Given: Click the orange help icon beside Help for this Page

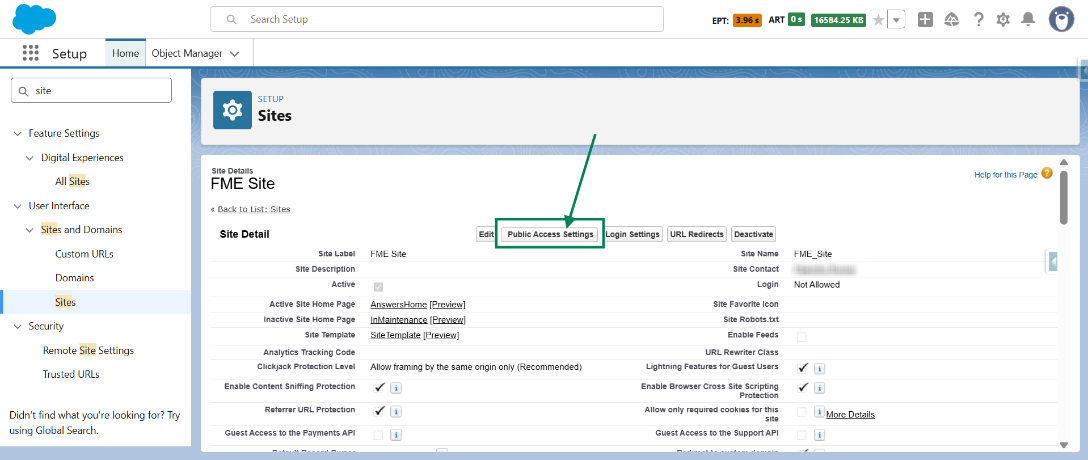Looking at the screenshot, I should (x=1047, y=173).
